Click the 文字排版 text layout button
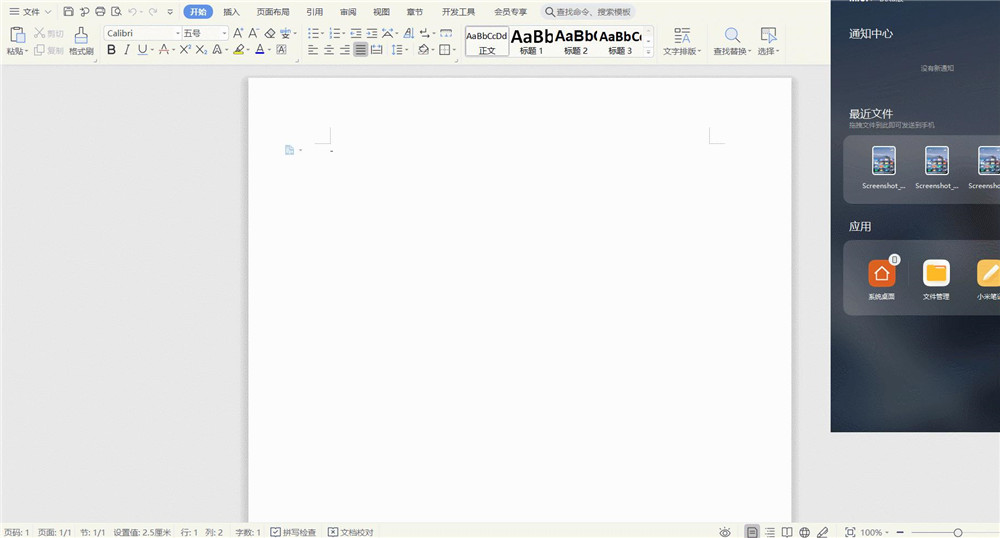Viewport: 1000px width, 538px height. click(x=682, y=41)
